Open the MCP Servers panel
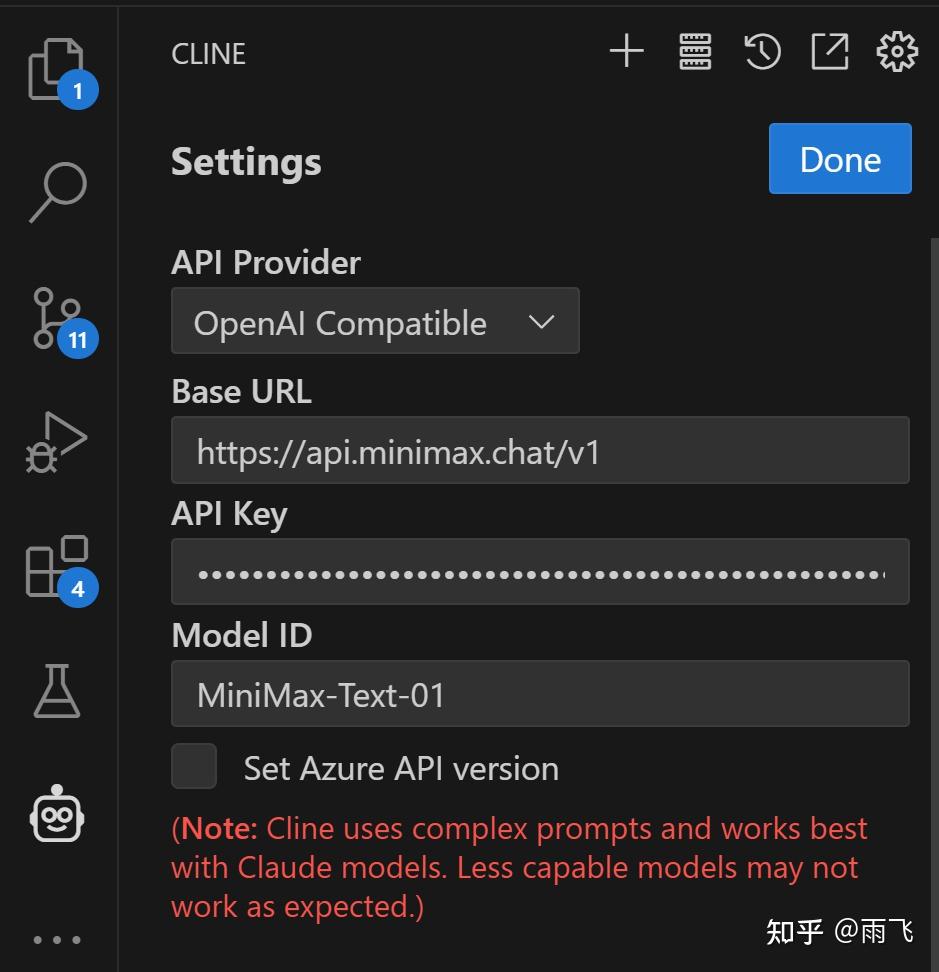 [695, 52]
